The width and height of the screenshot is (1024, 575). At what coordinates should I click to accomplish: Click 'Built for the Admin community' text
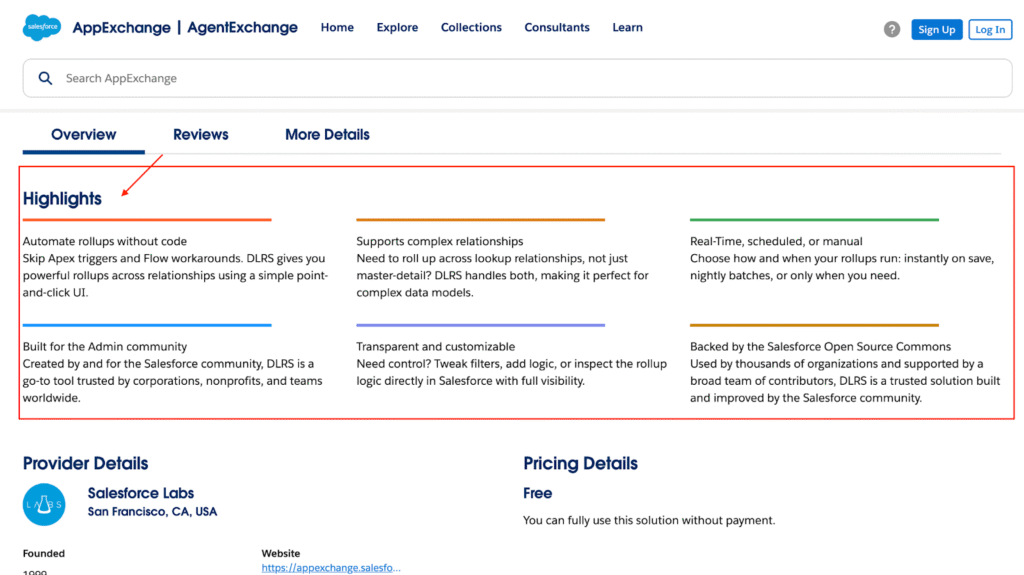[x=104, y=346]
